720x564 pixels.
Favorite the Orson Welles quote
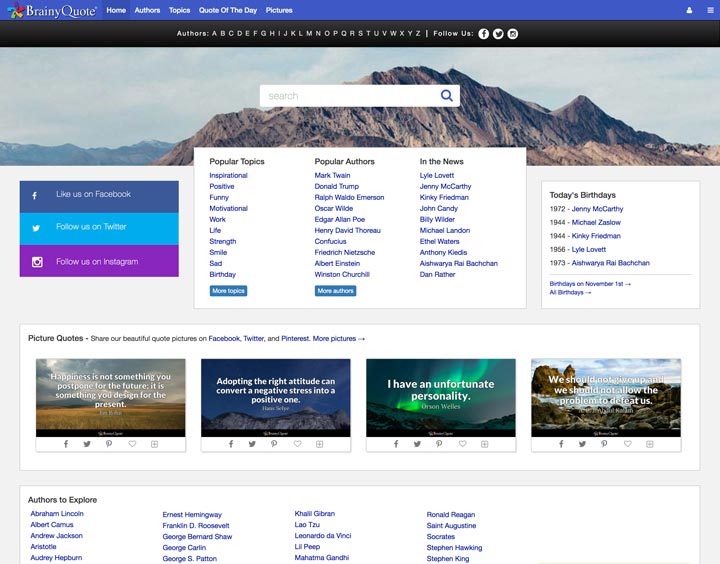coord(462,444)
